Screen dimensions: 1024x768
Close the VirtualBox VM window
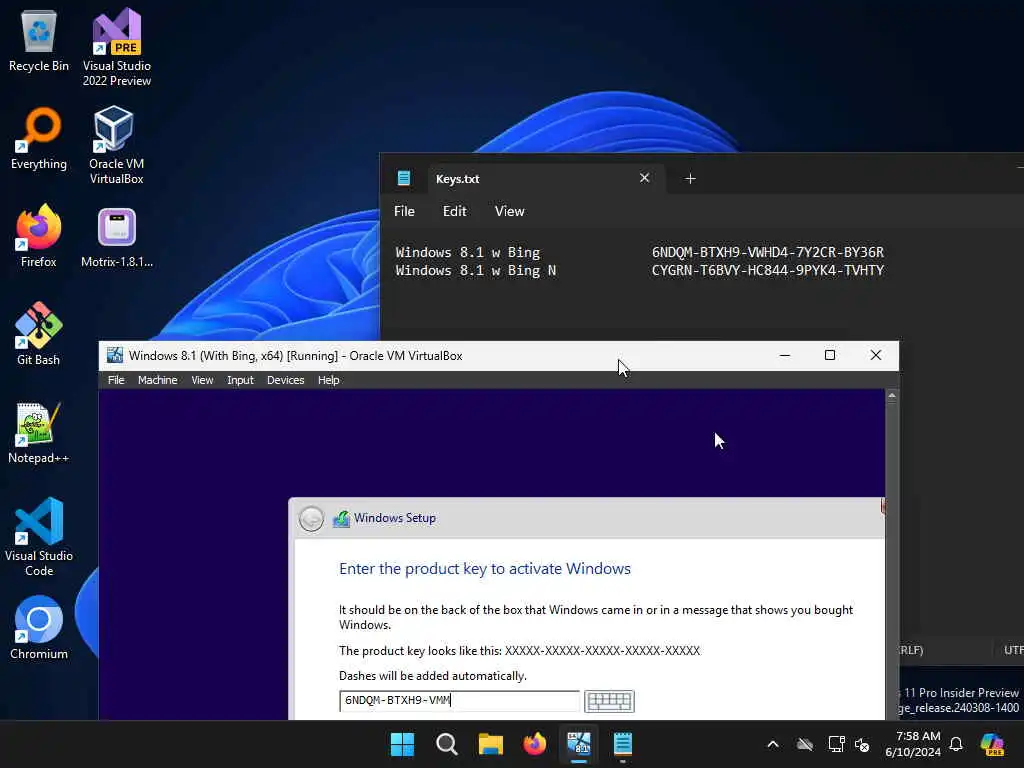876,355
